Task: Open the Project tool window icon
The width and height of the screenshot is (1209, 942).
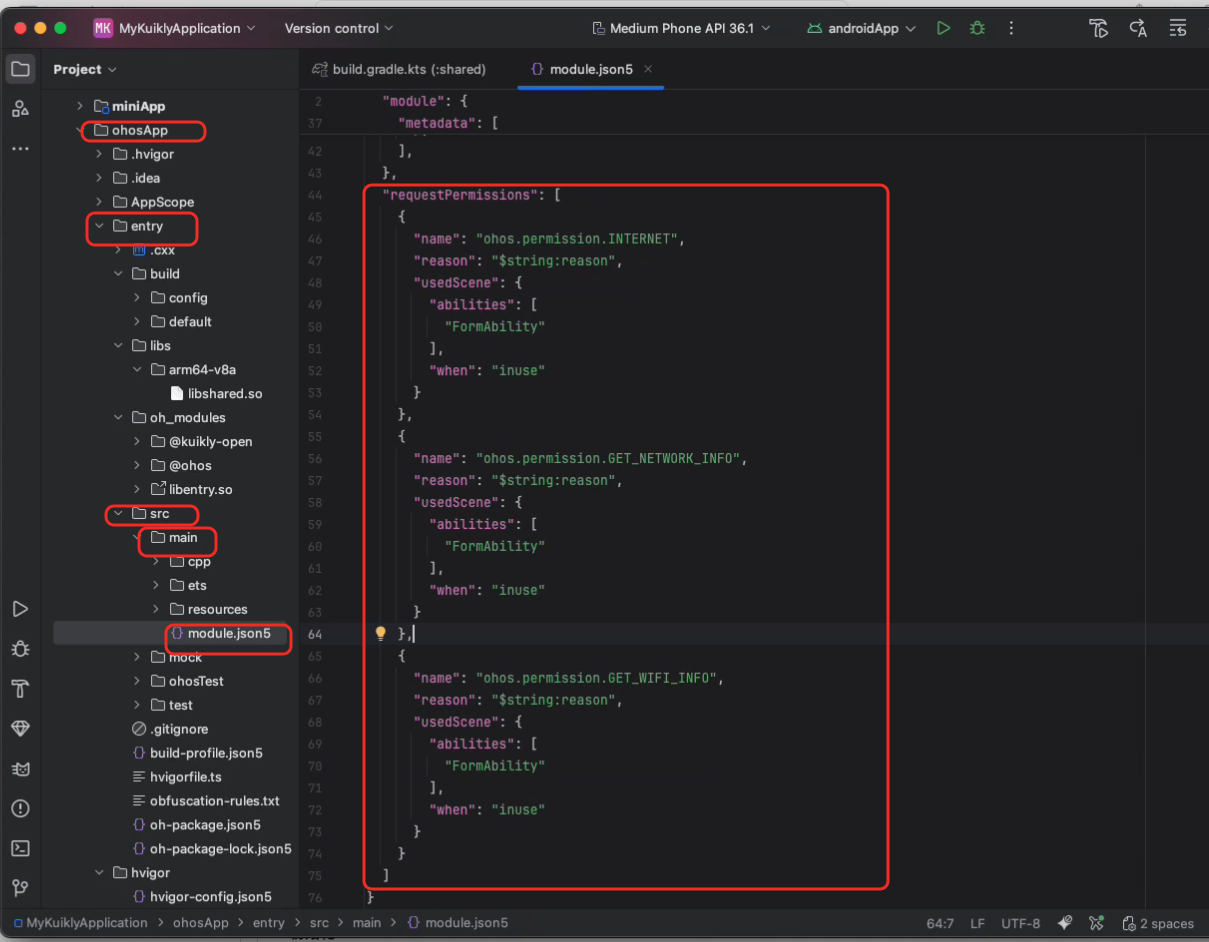Action: coord(20,69)
